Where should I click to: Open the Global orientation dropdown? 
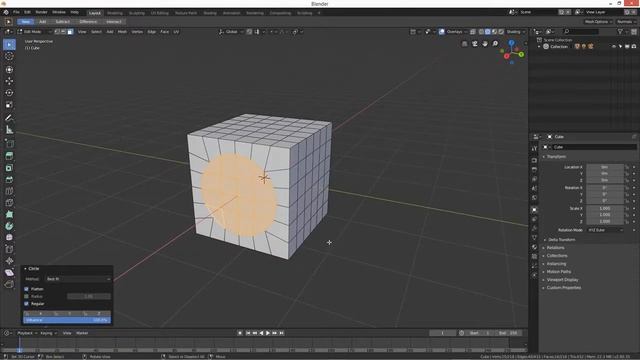pyautogui.click(x=231, y=31)
